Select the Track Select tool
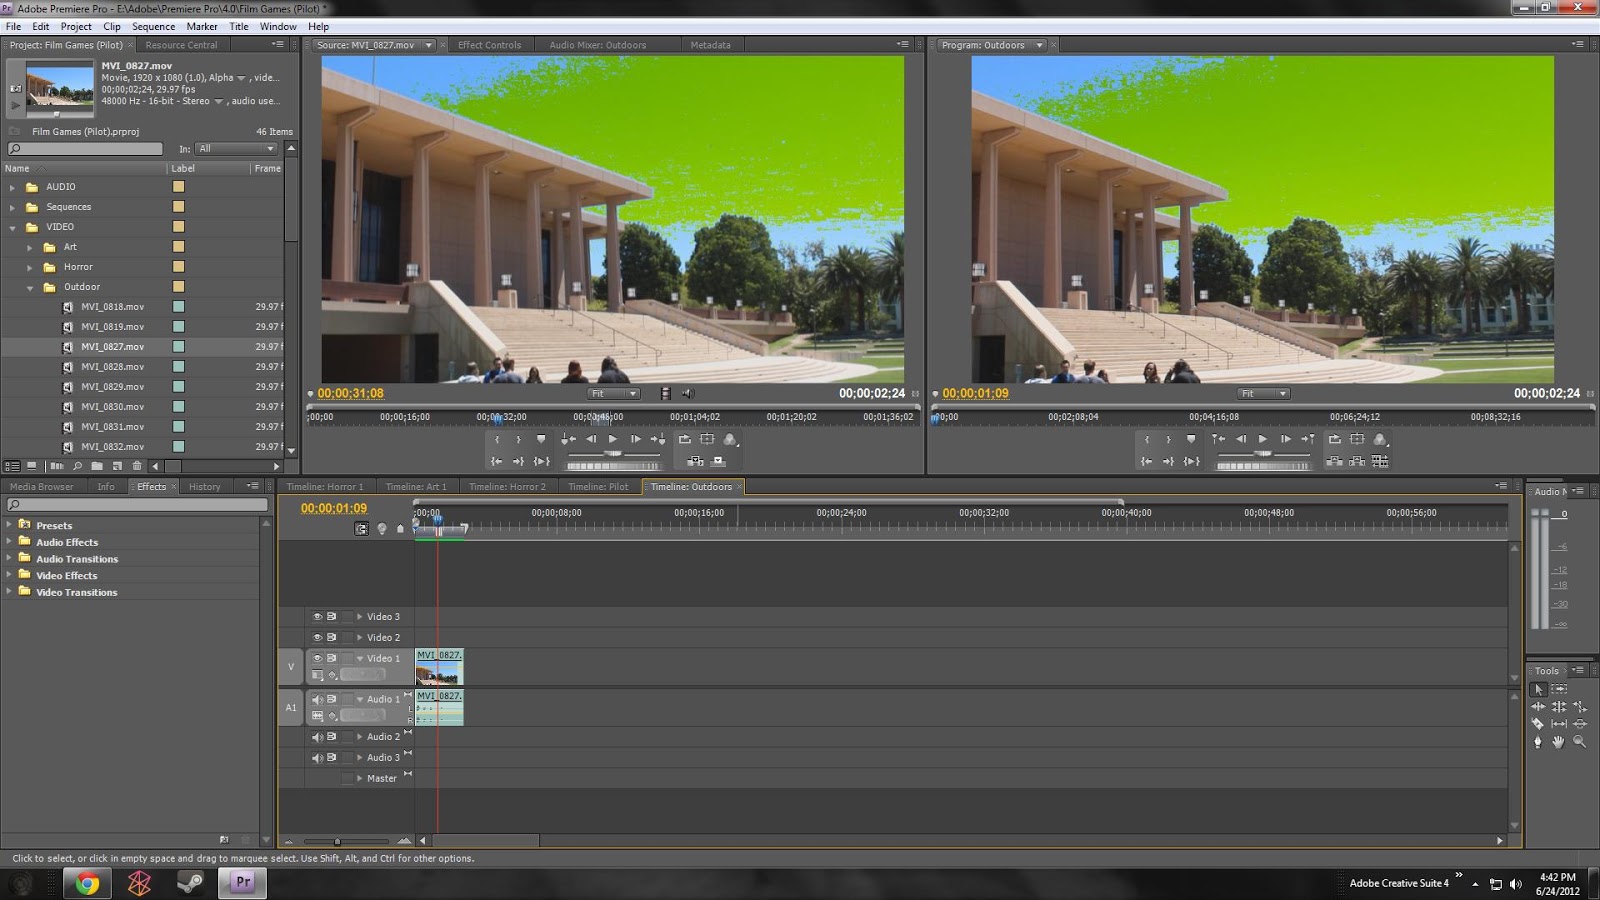The width and height of the screenshot is (1600, 900). tap(1558, 687)
